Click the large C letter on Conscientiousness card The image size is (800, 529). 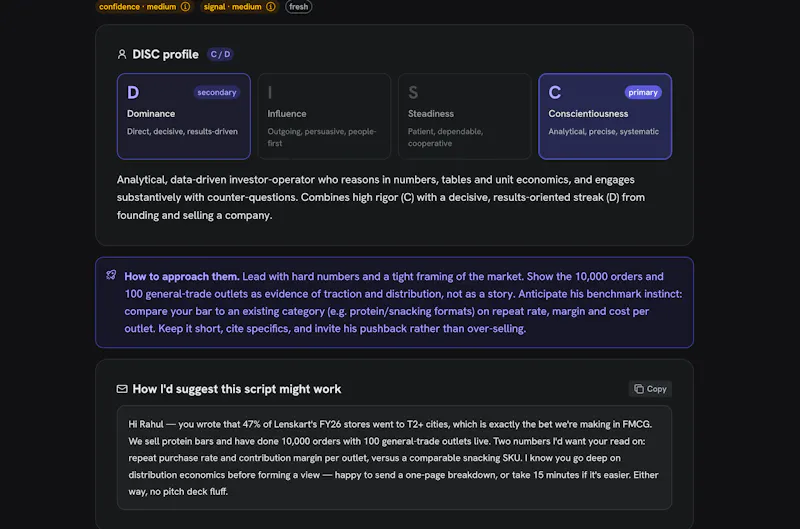coord(555,92)
